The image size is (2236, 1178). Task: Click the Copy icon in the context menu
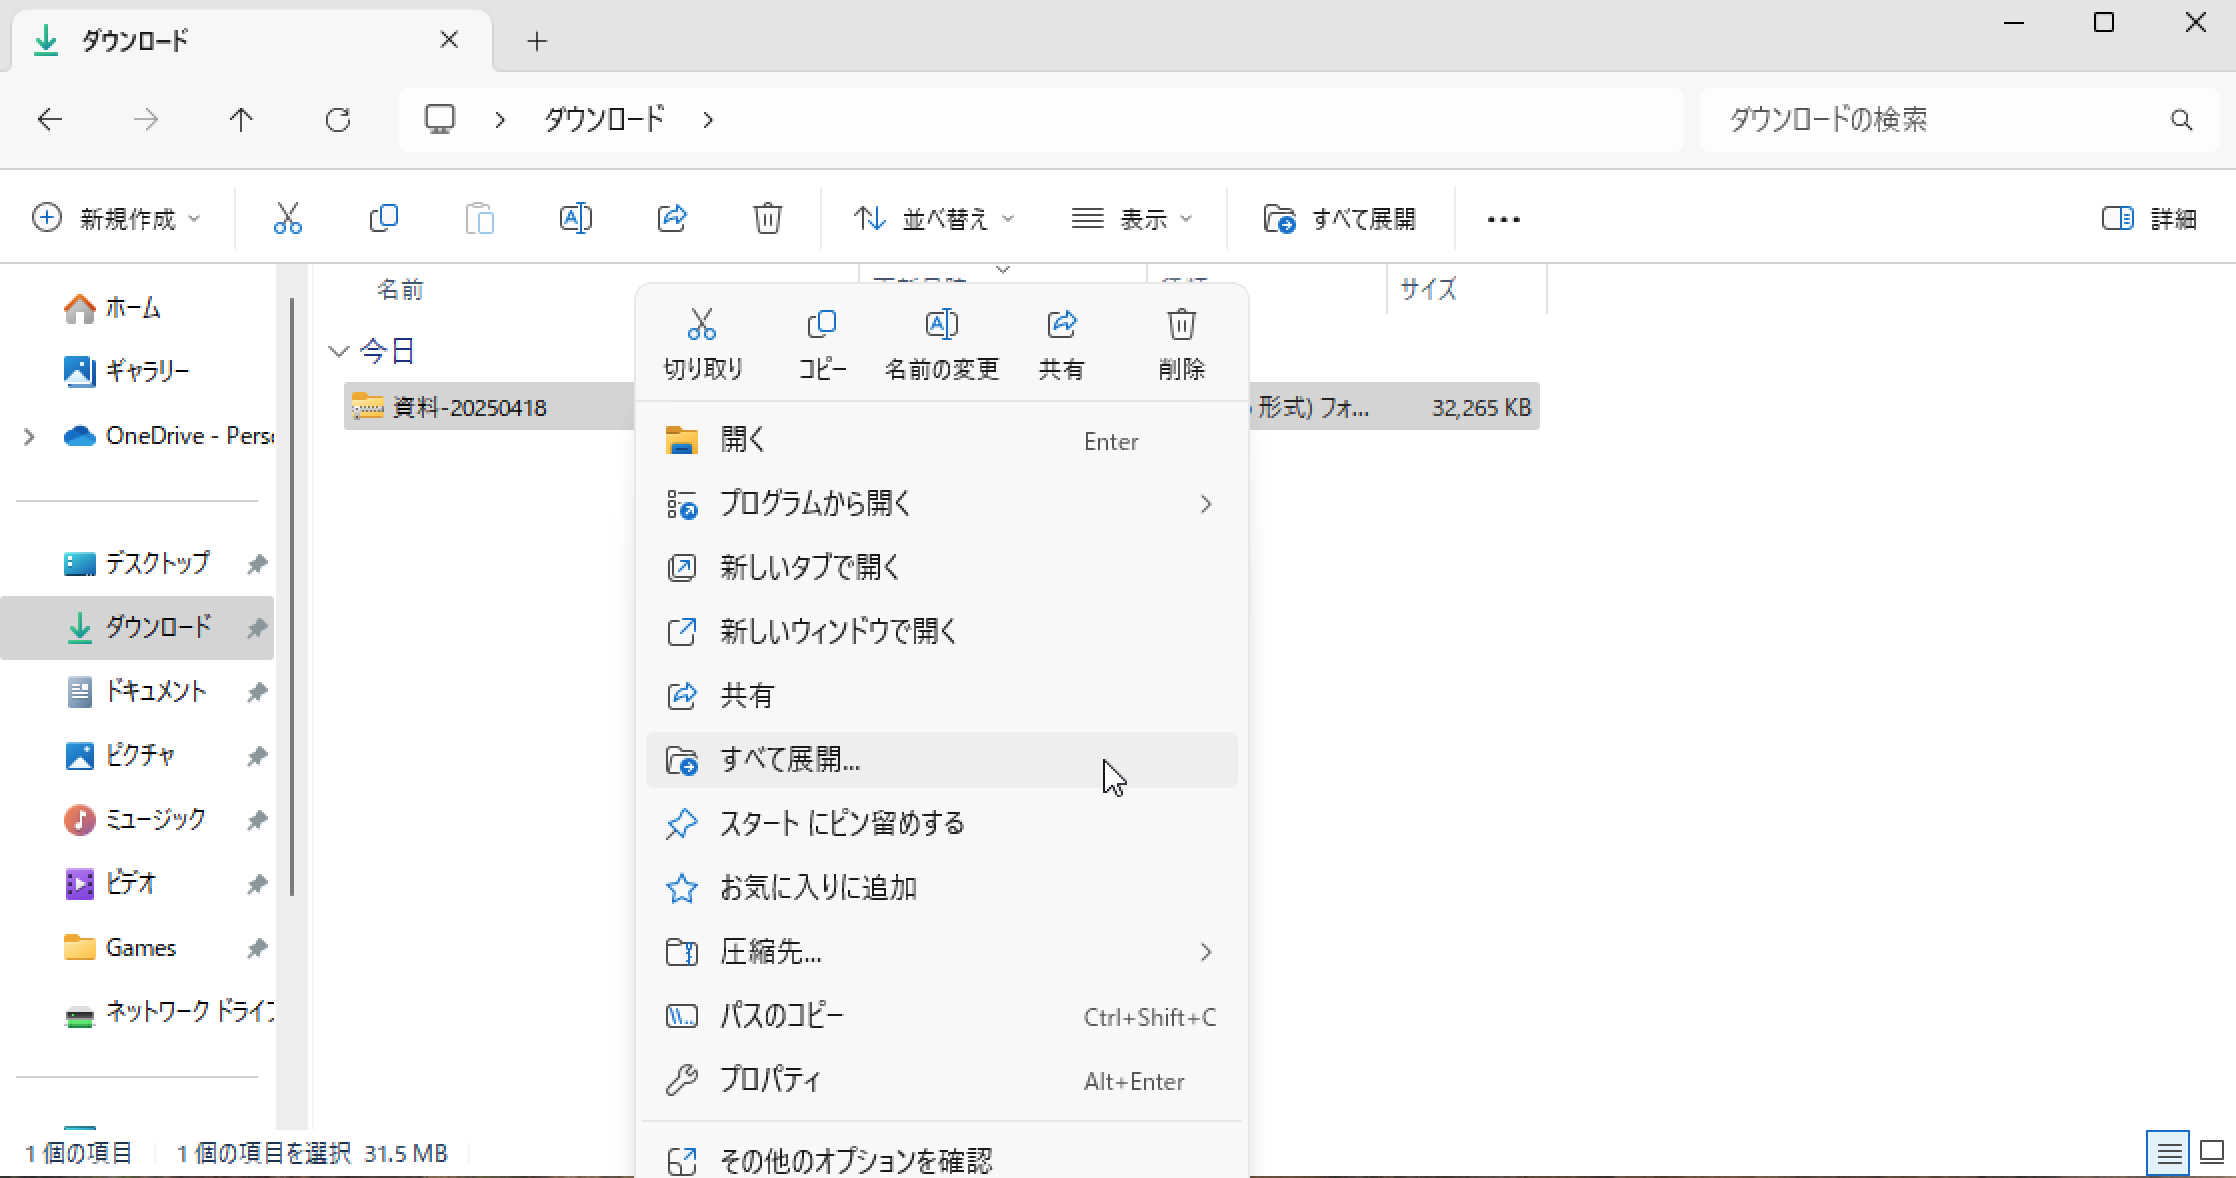point(821,325)
